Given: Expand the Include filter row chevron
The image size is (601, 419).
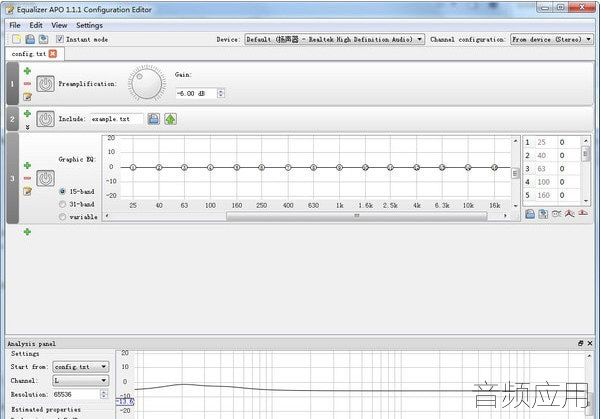Looking at the screenshot, I should [x=28, y=127].
